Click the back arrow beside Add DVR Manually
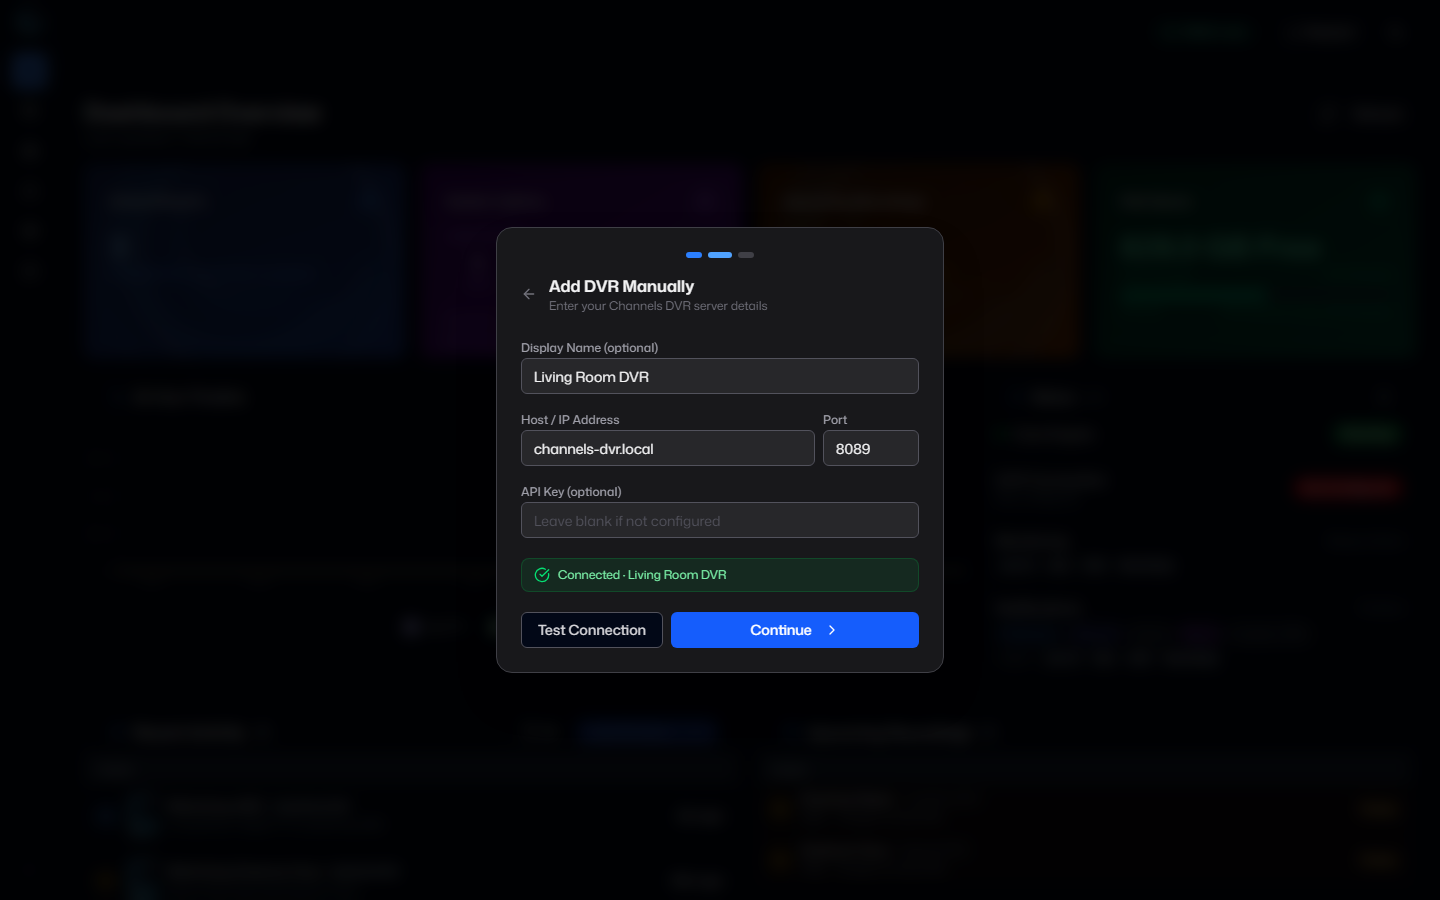 (x=529, y=294)
